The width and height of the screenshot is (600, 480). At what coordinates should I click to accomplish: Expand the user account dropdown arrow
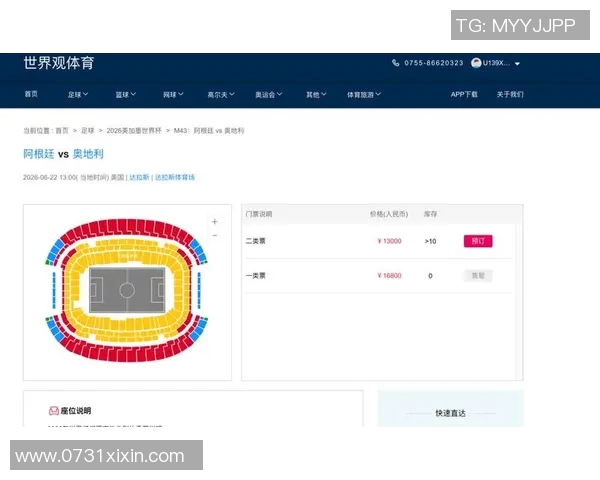pos(517,64)
